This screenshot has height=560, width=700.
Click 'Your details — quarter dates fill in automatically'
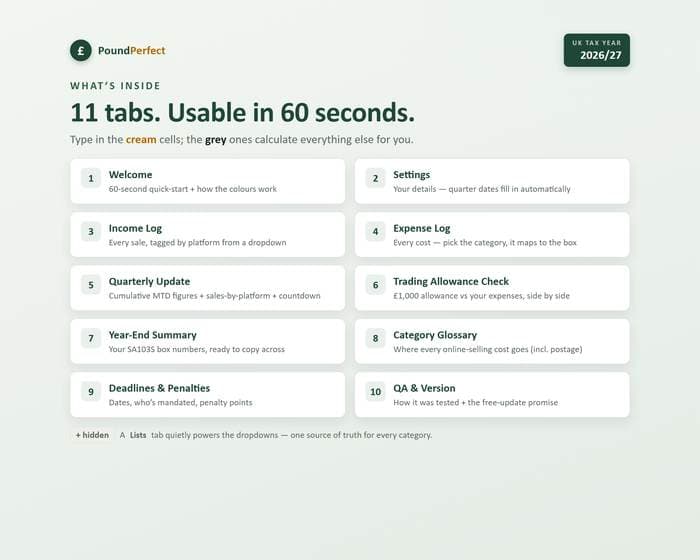click(482, 189)
